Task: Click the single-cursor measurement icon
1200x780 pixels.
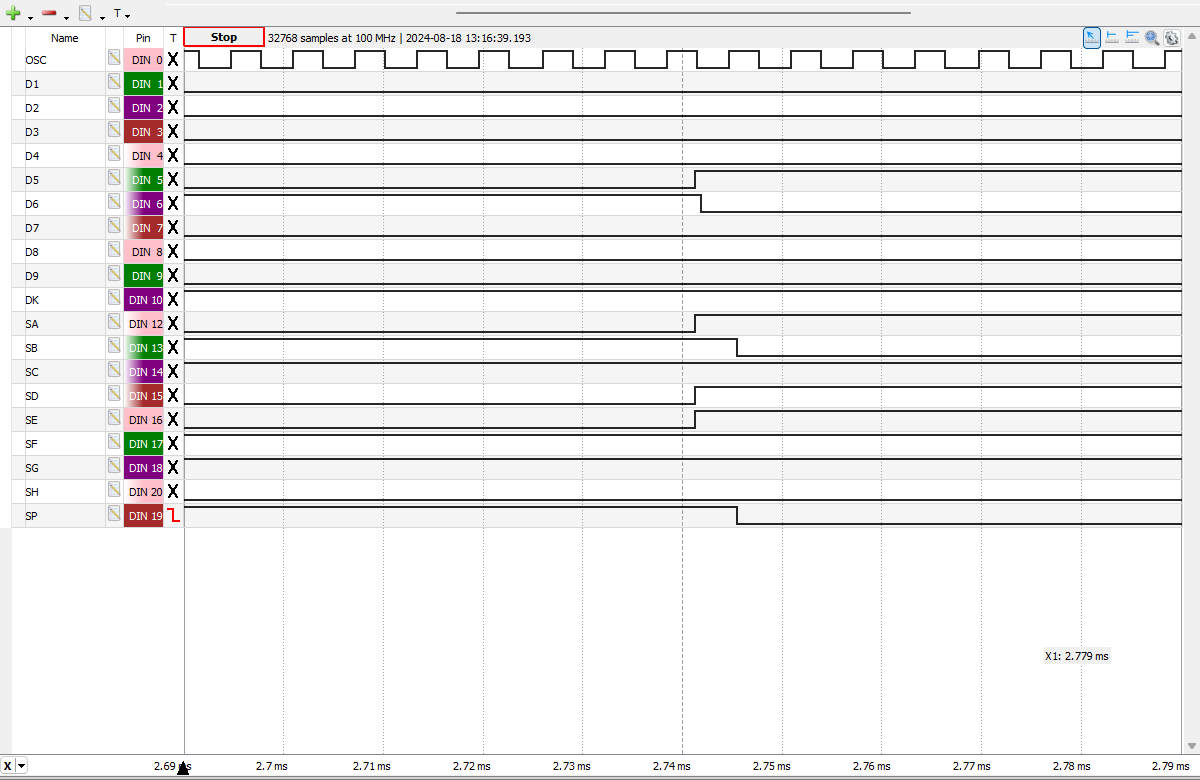Action: pyautogui.click(x=1112, y=37)
